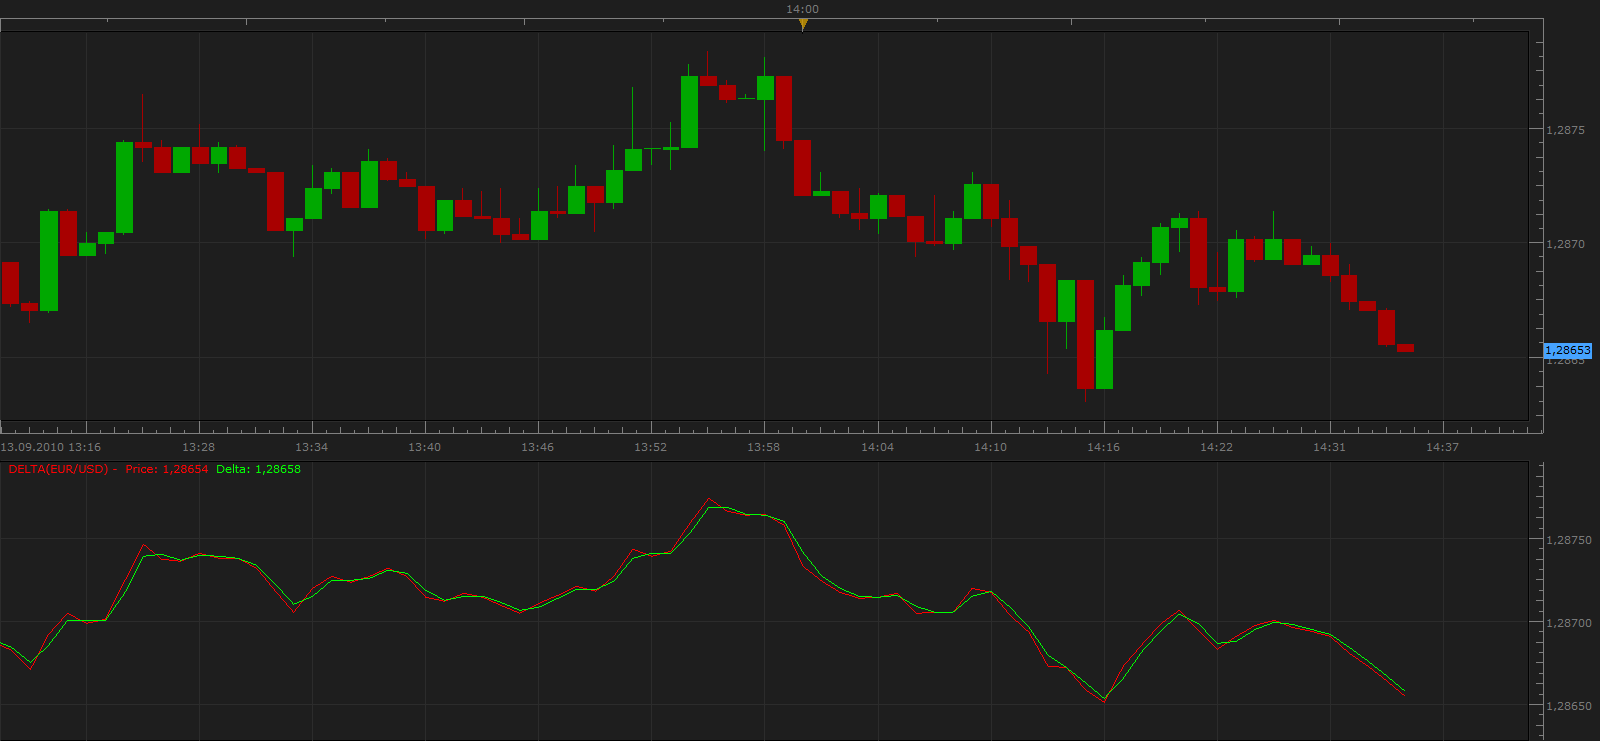Image resolution: width=1600 pixels, height=741 pixels.
Task: Click the orange 14:00 time marker triangle
Action: [803, 25]
